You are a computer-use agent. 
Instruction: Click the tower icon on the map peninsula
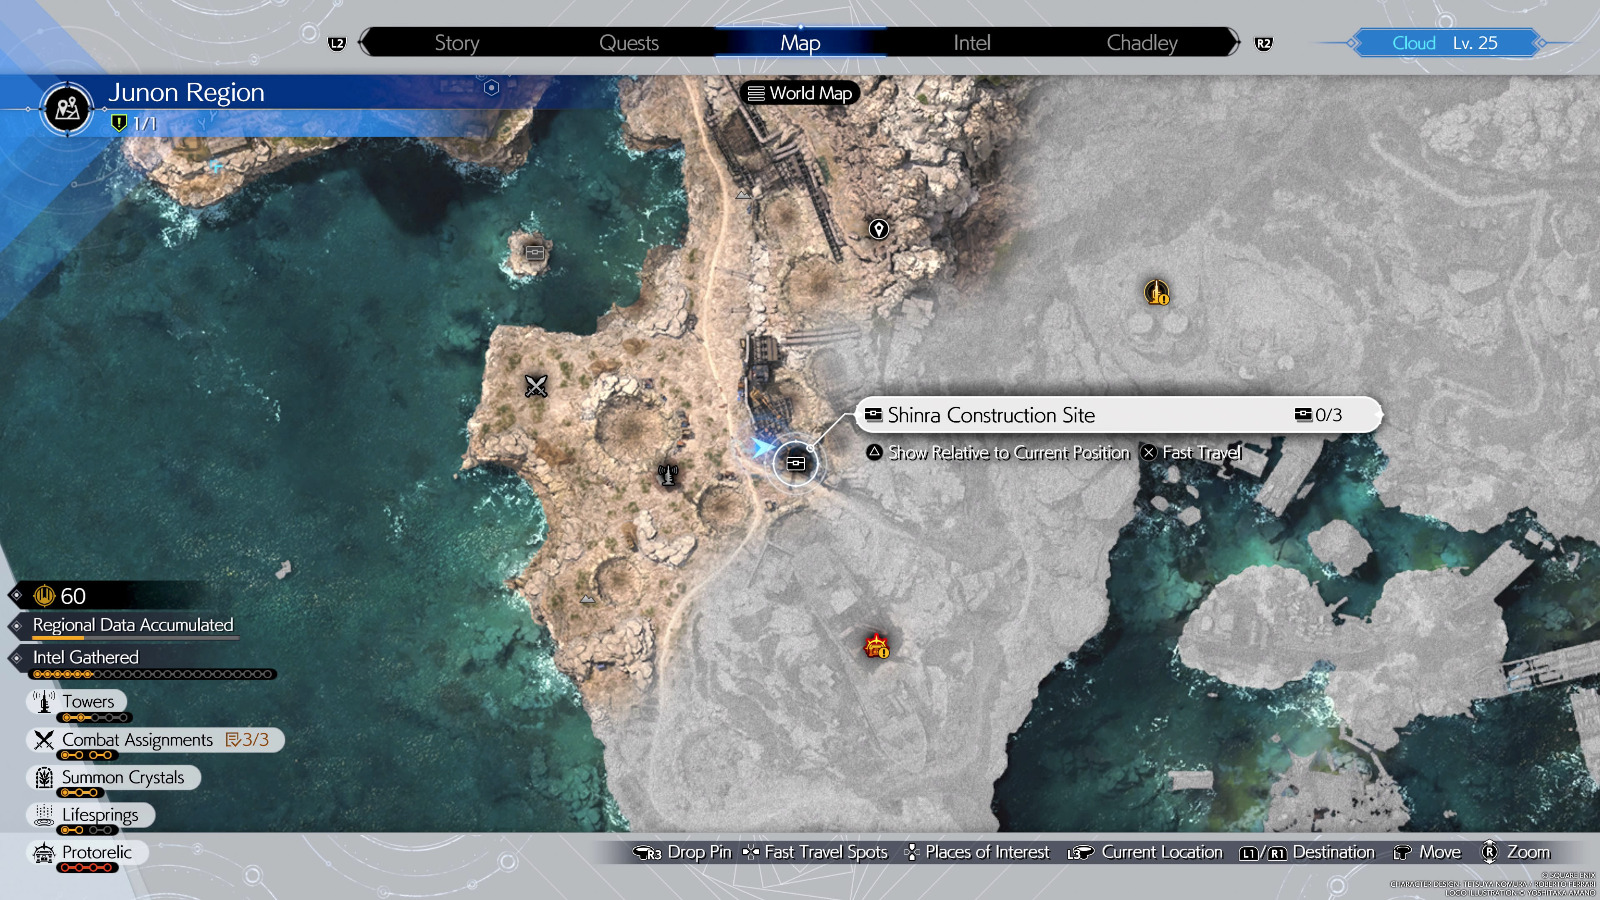(666, 475)
